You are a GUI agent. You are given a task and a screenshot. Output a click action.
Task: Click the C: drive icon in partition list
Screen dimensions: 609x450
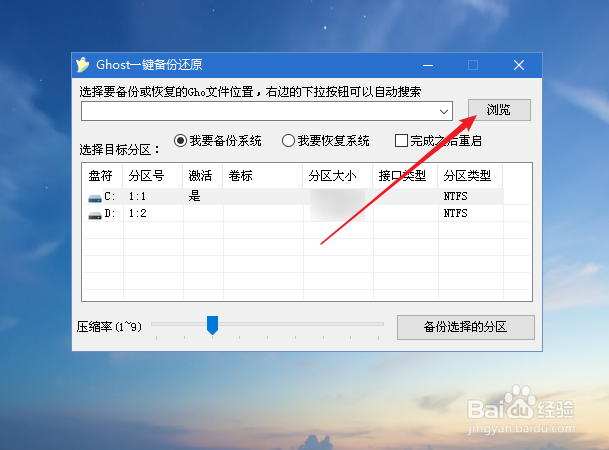click(x=95, y=198)
